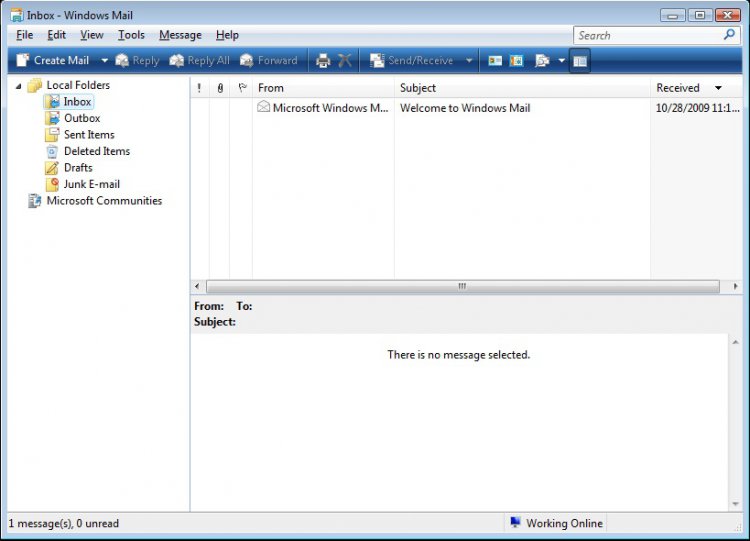750x541 pixels.
Task: Click the preview pane scroll down arrow
Action: pyautogui.click(x=735, y=504)
